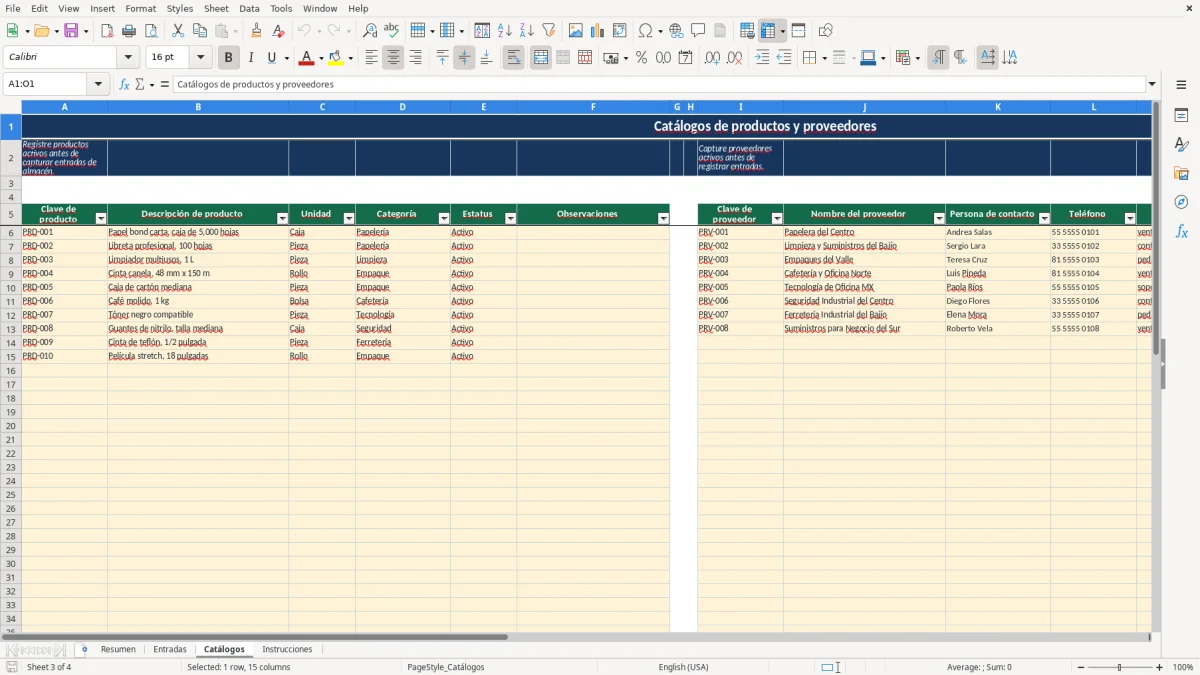
Task: Insert an image
Action: tap(576, 31)
